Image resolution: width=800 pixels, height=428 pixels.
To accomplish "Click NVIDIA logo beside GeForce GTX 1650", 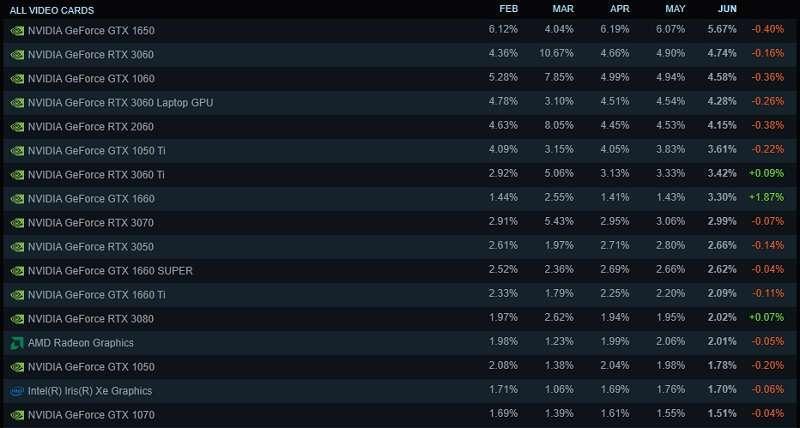I will [17, 31].
